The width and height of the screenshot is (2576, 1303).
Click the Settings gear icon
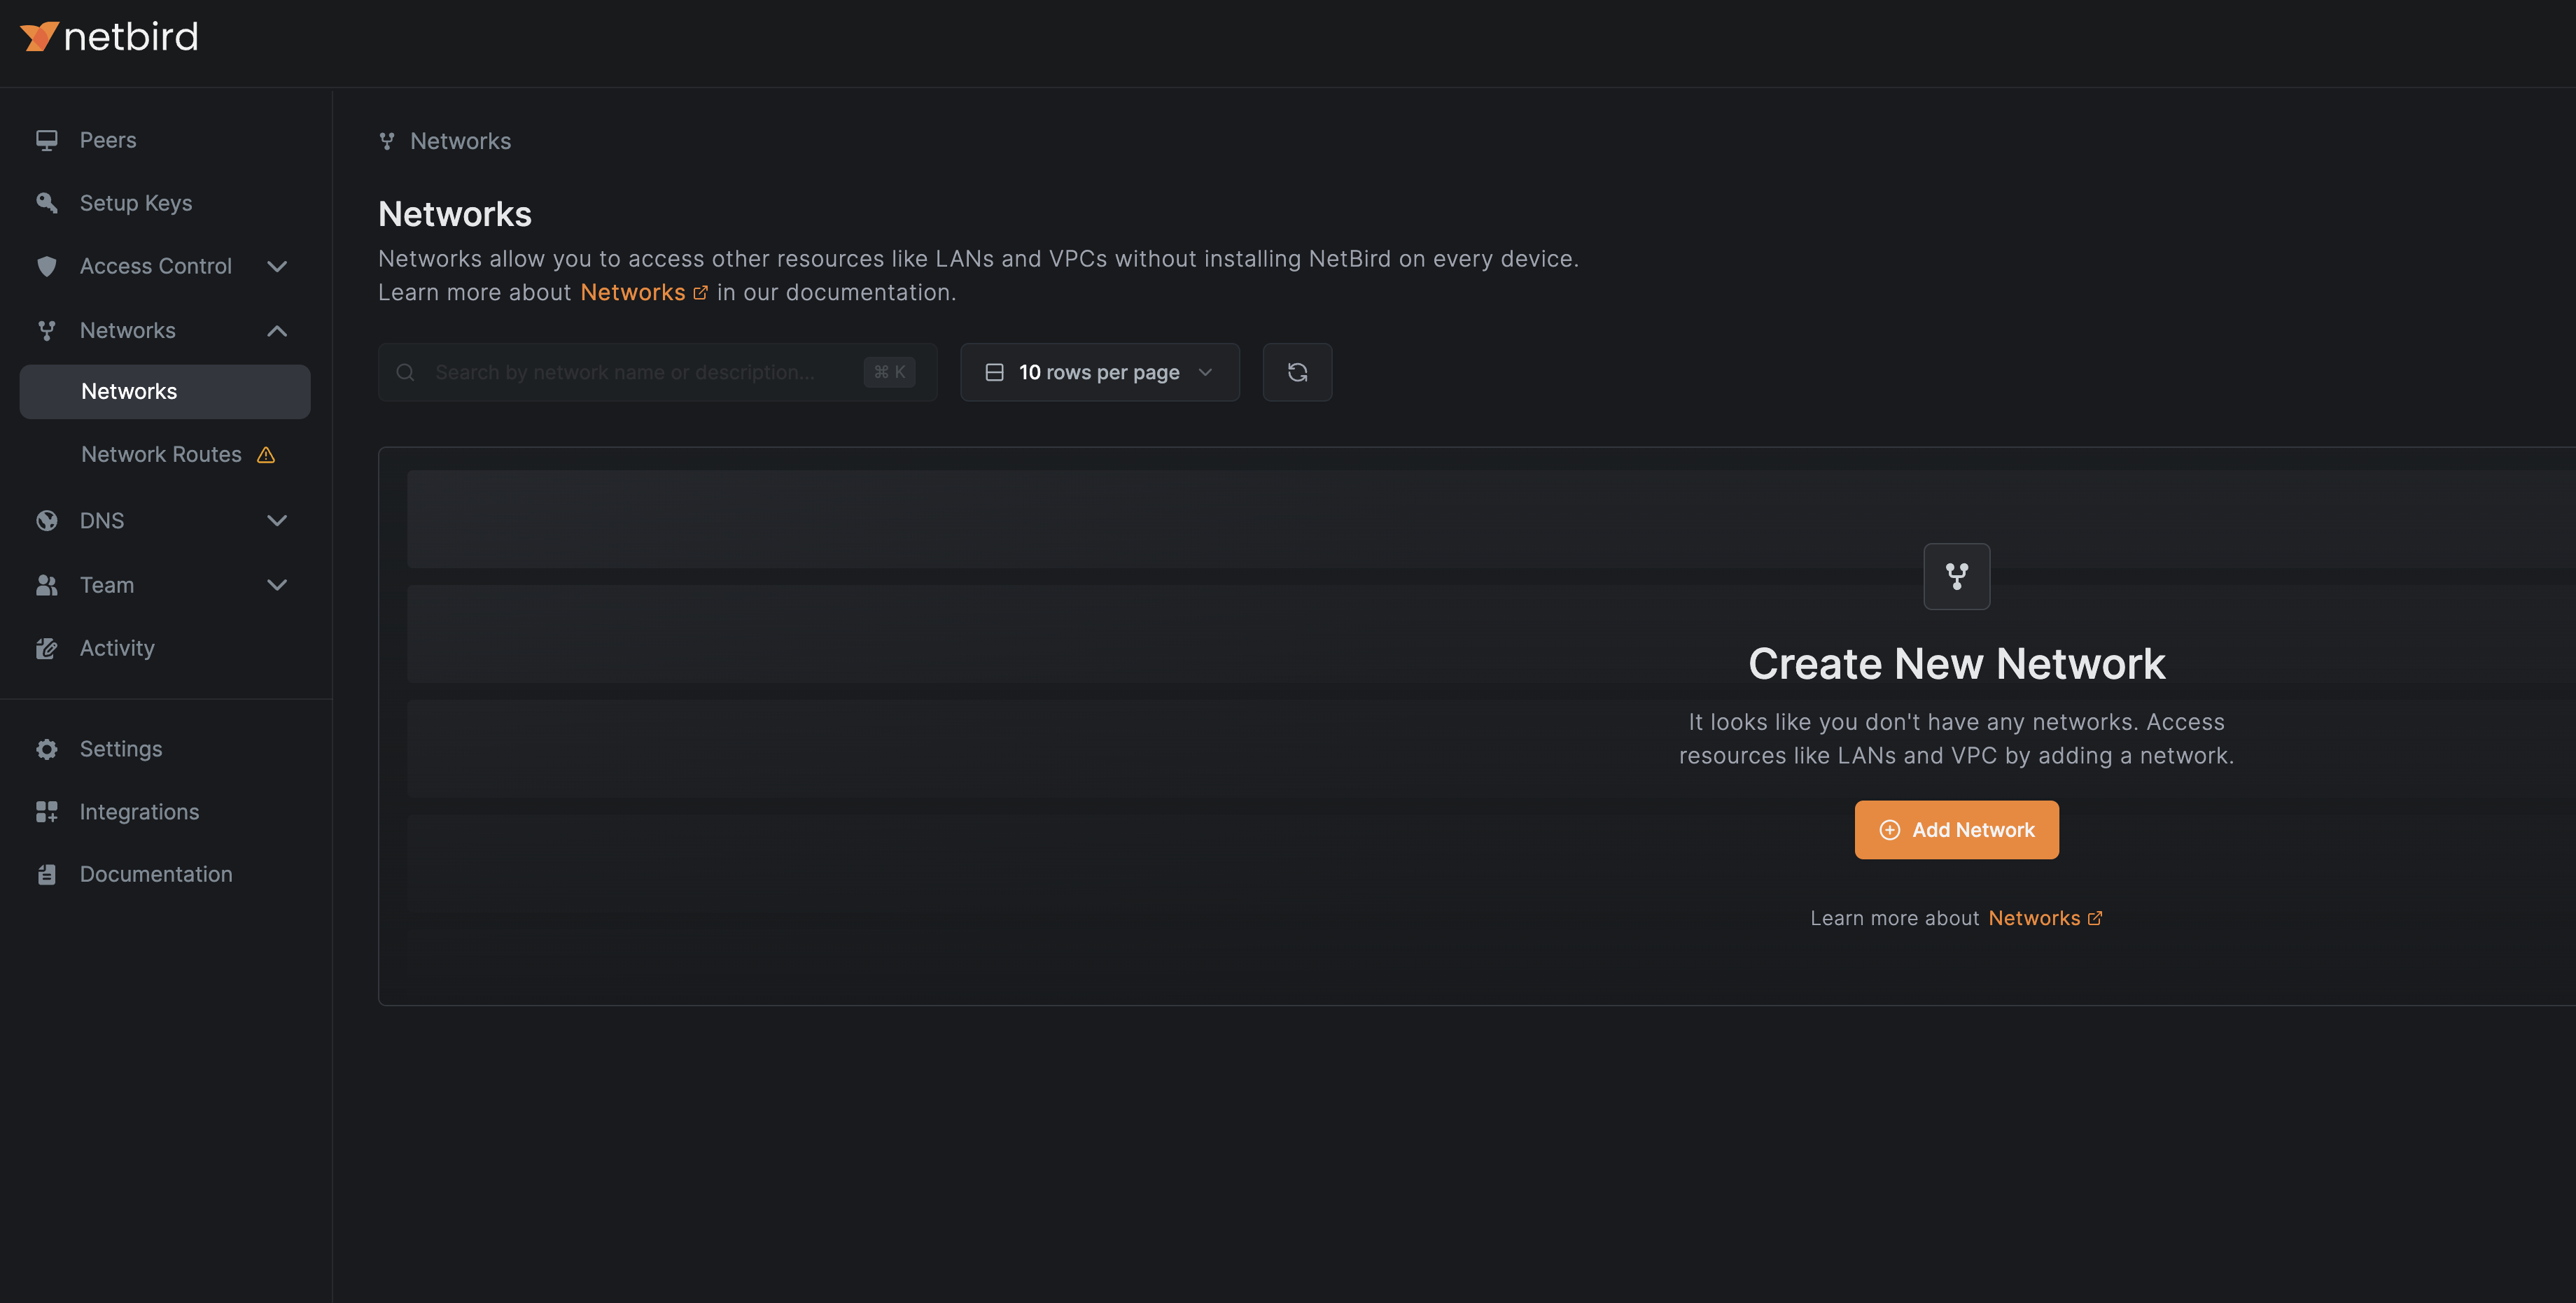(x=46, y=749)
